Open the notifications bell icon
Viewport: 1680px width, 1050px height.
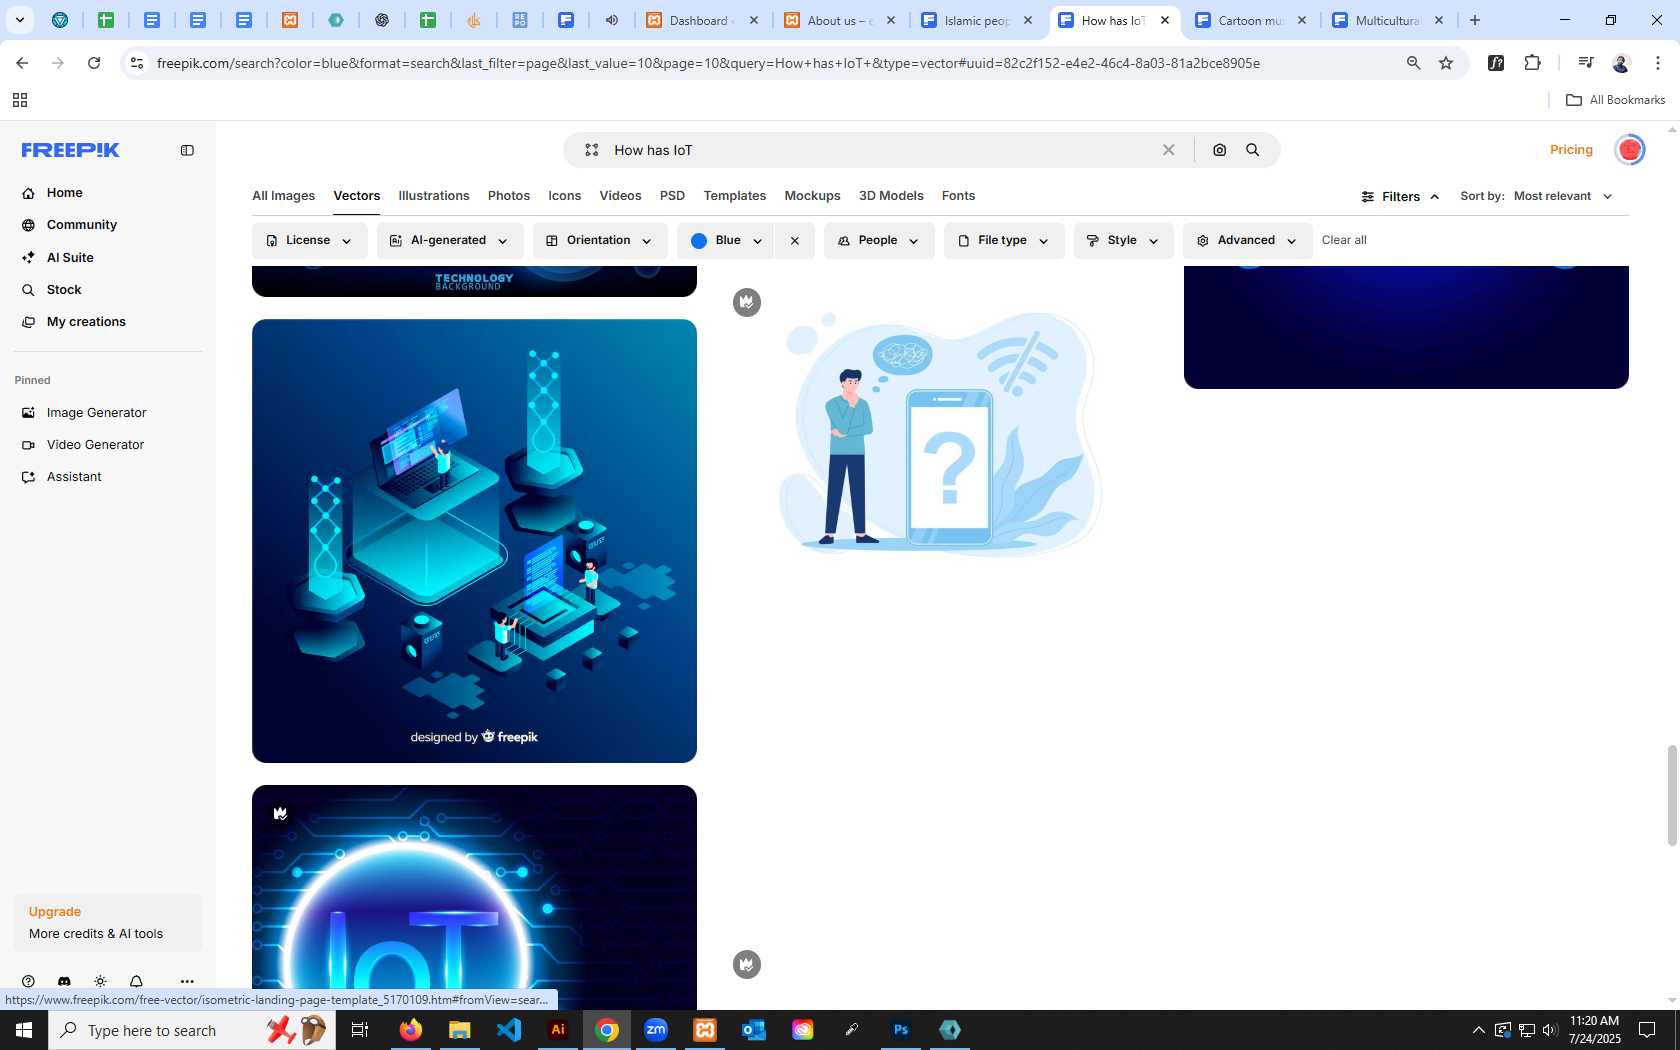136,981
